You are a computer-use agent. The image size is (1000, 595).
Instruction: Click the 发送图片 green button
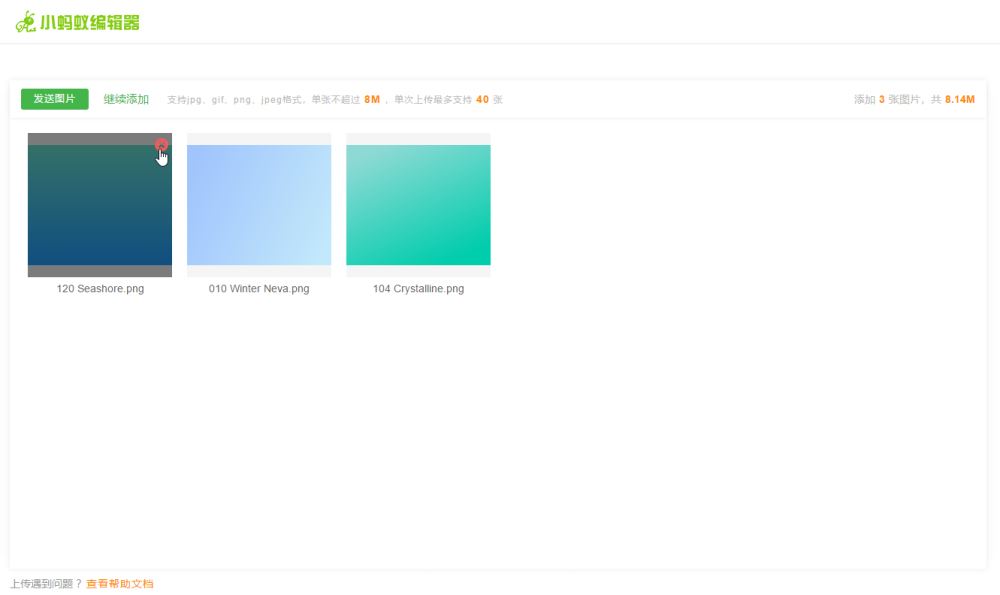(55, 99)
